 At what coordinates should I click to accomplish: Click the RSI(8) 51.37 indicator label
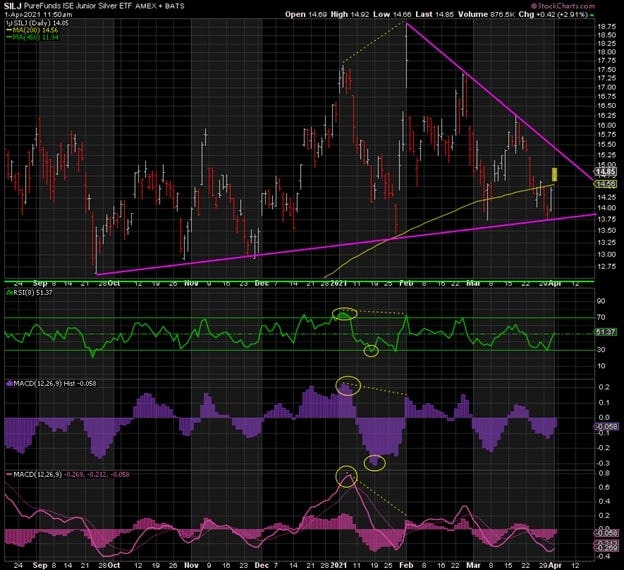pos(29,293)
